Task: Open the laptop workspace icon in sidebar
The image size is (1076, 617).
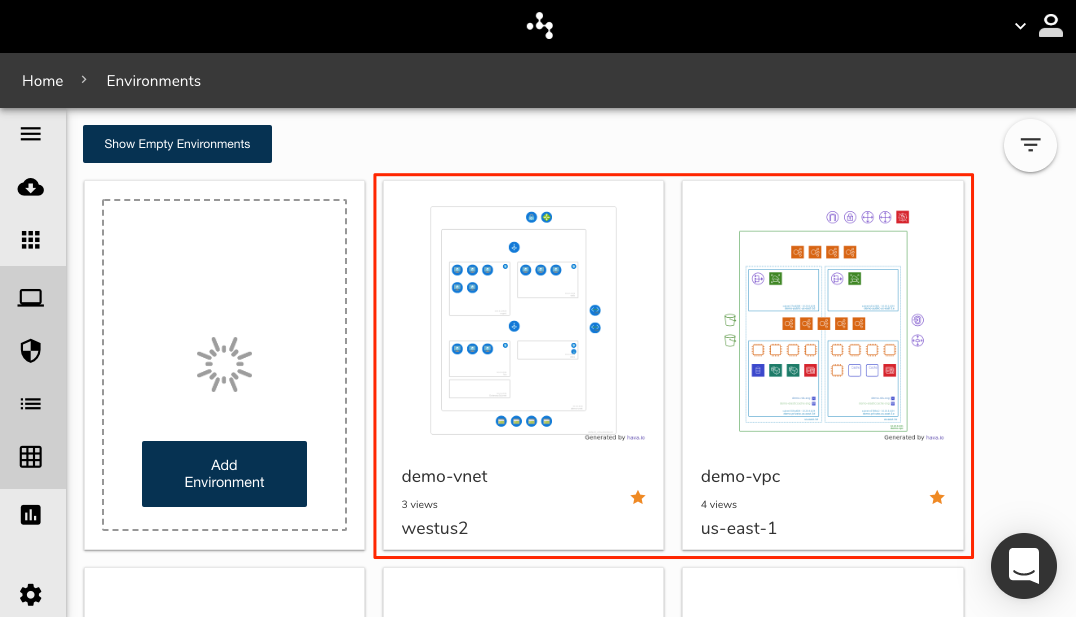Action: pyautogui.click(x=31, y=297)
